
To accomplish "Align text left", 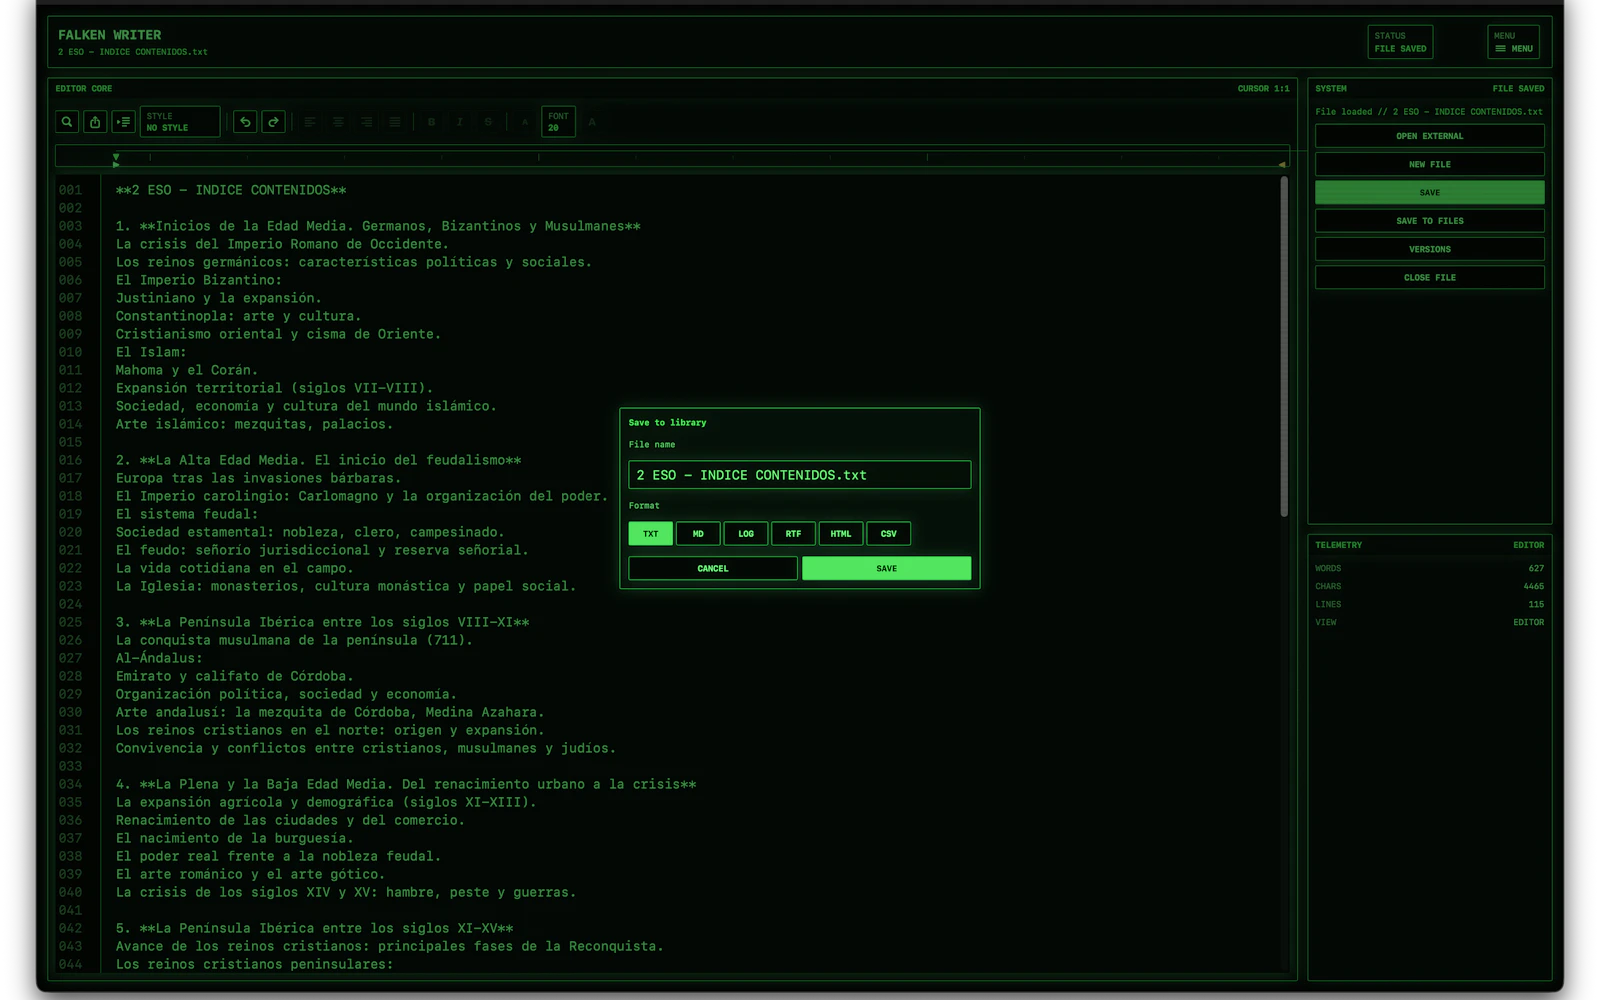I will coord(310,122).
